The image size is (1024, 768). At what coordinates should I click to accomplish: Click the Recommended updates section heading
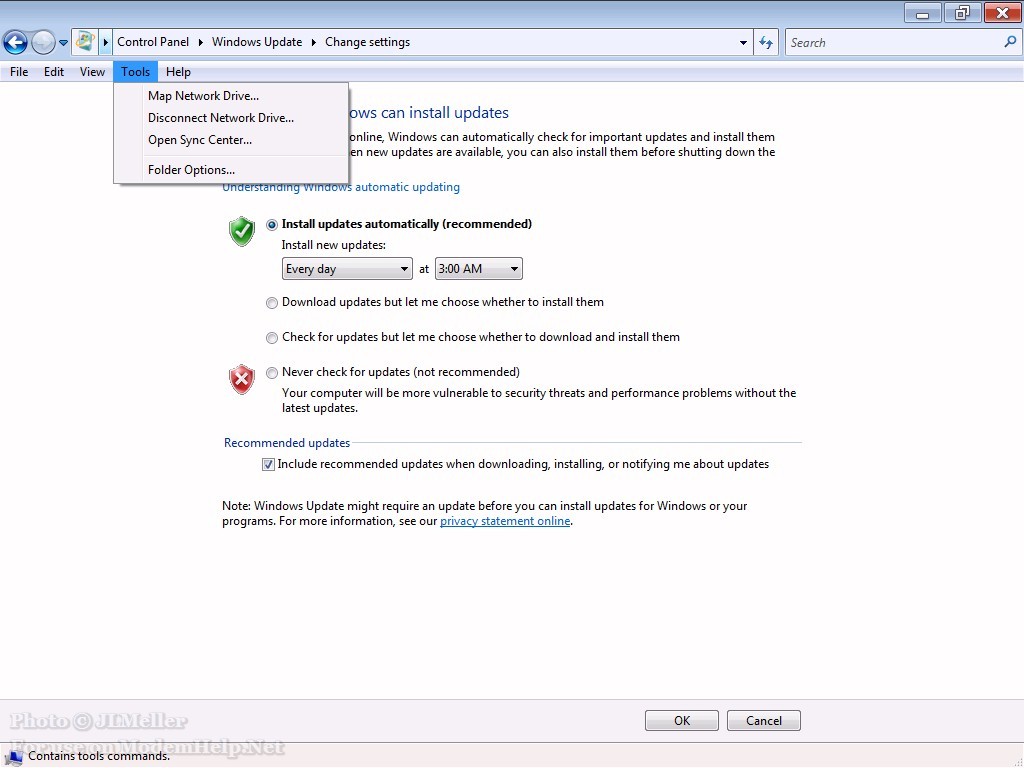coord(287,443)
